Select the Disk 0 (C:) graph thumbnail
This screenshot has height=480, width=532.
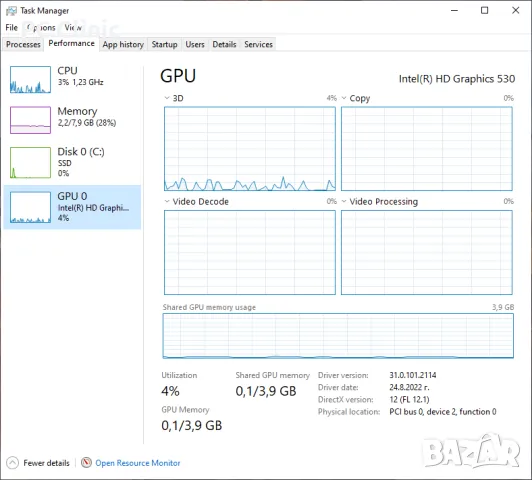point(30,162)
